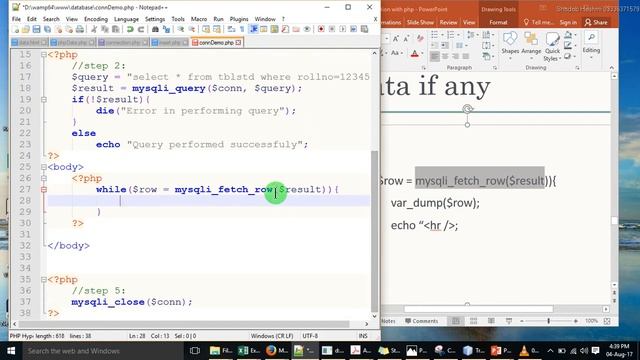The image size is (640, 360).
Task: Toggle Align Right in Paragraph group
Action: coord(455,56)
